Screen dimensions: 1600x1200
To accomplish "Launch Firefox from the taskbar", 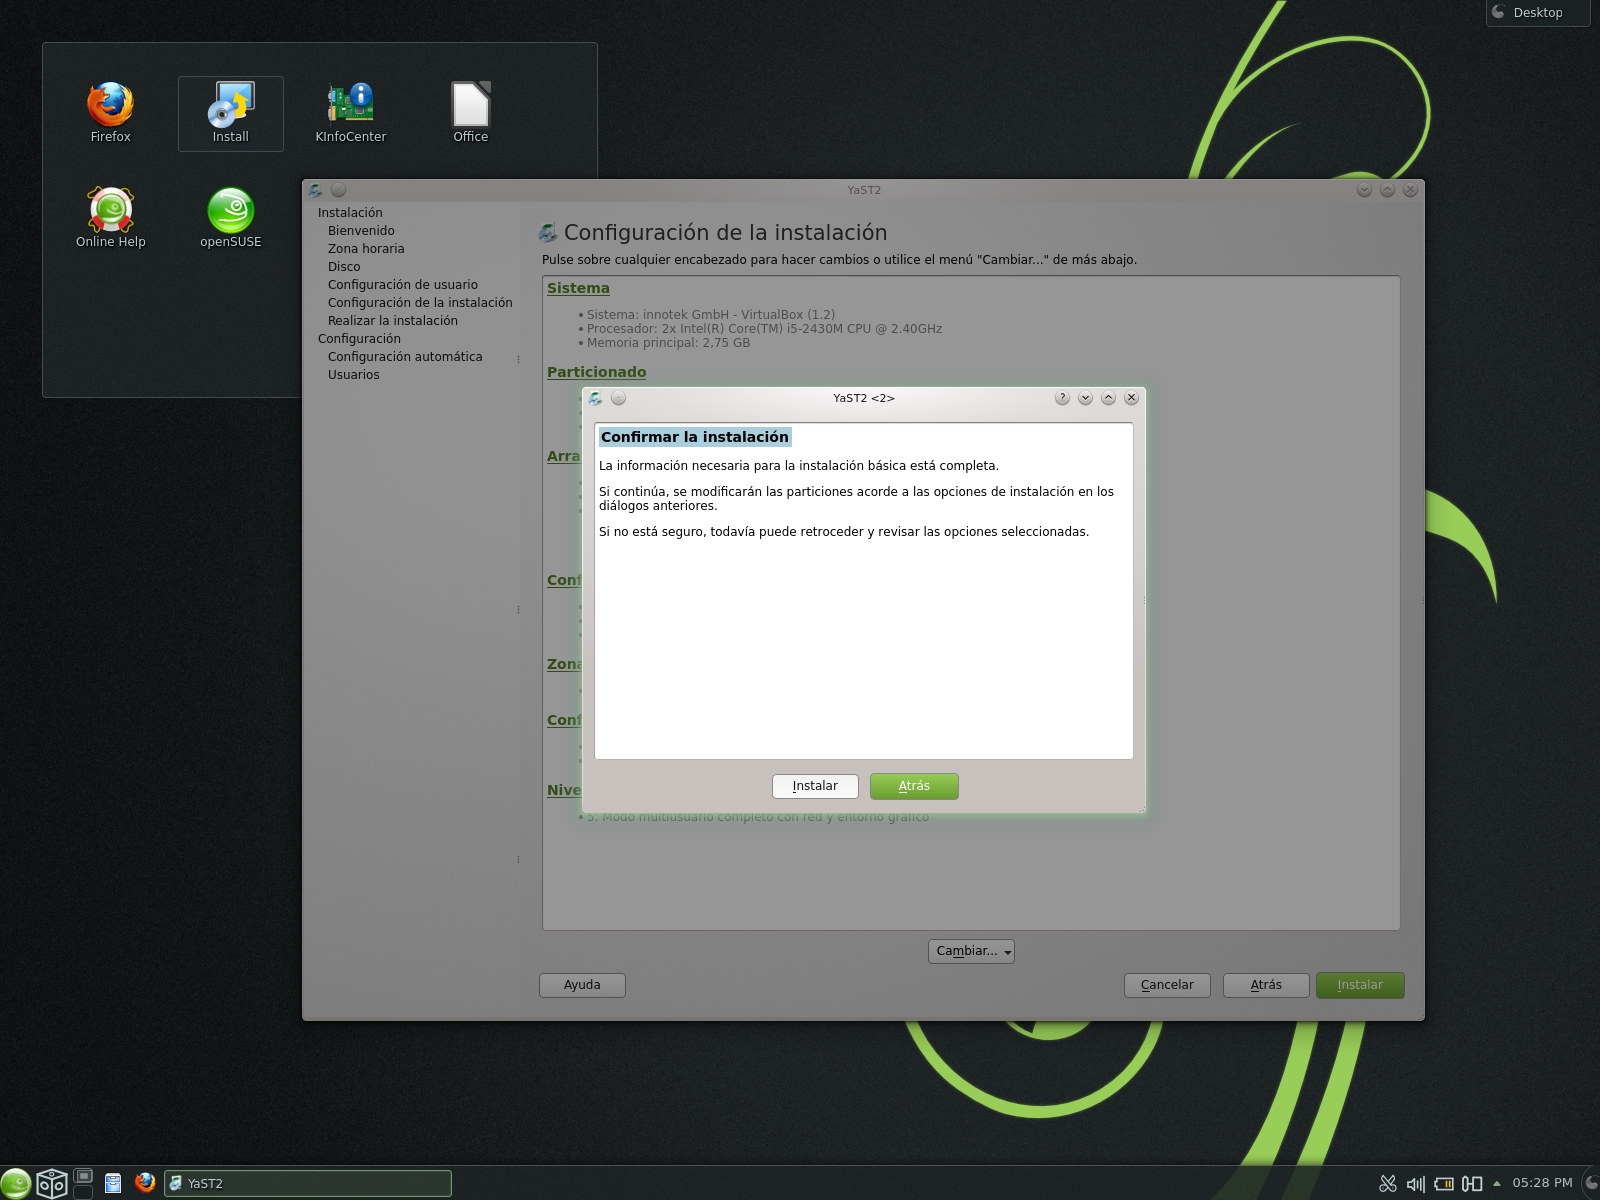I will tap(145, 1183).
